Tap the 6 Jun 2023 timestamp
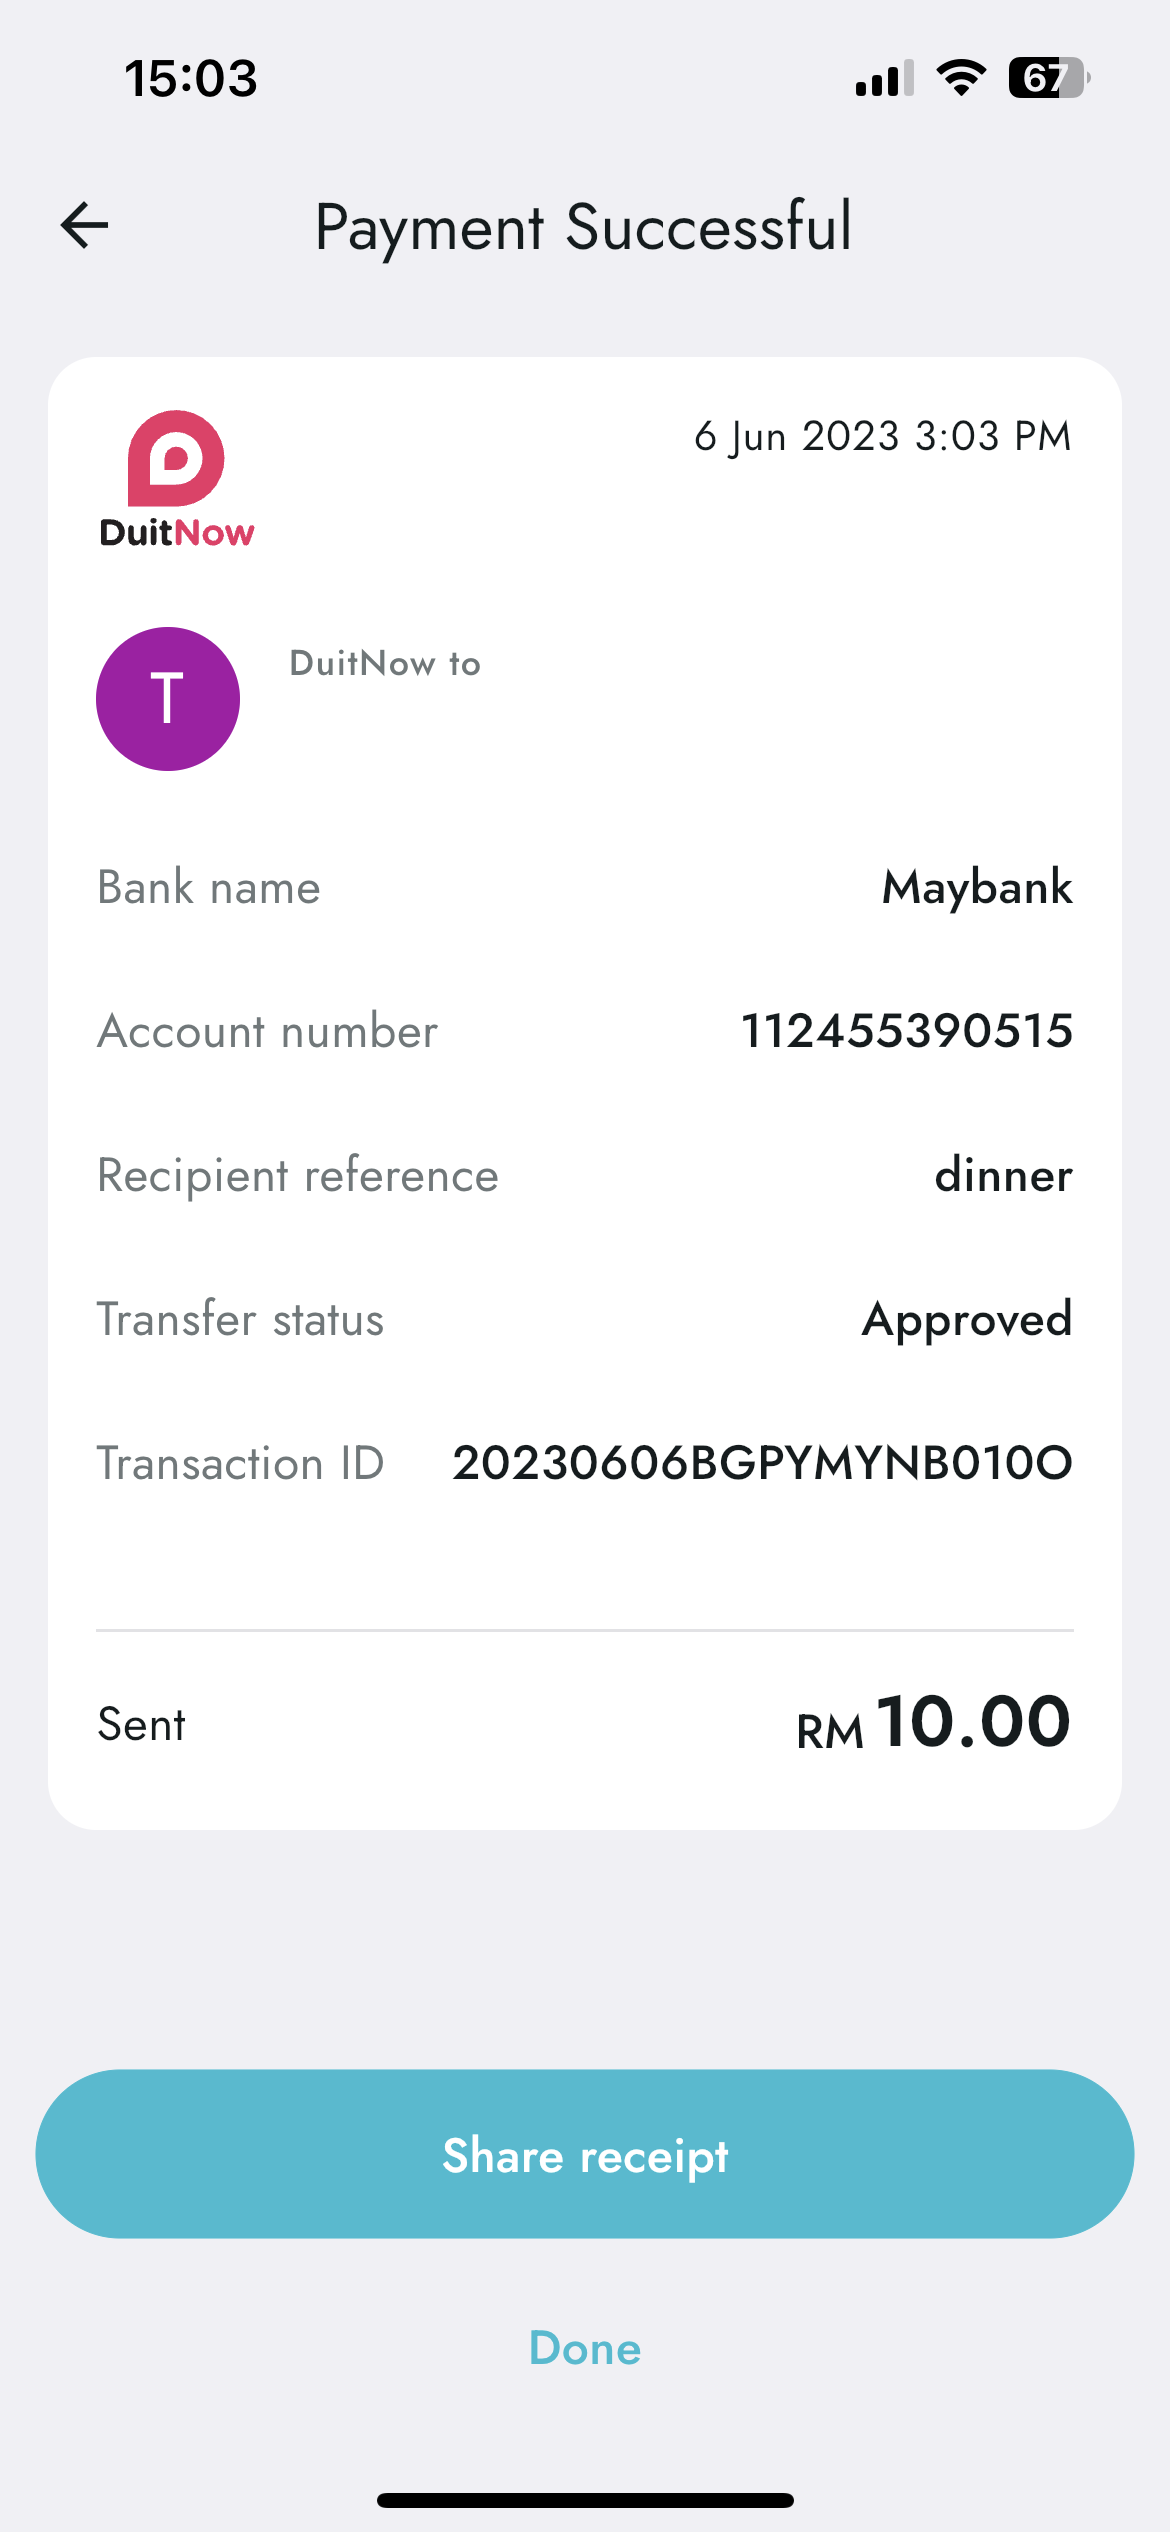The image size is (1170, 2532). coord(883,437)
